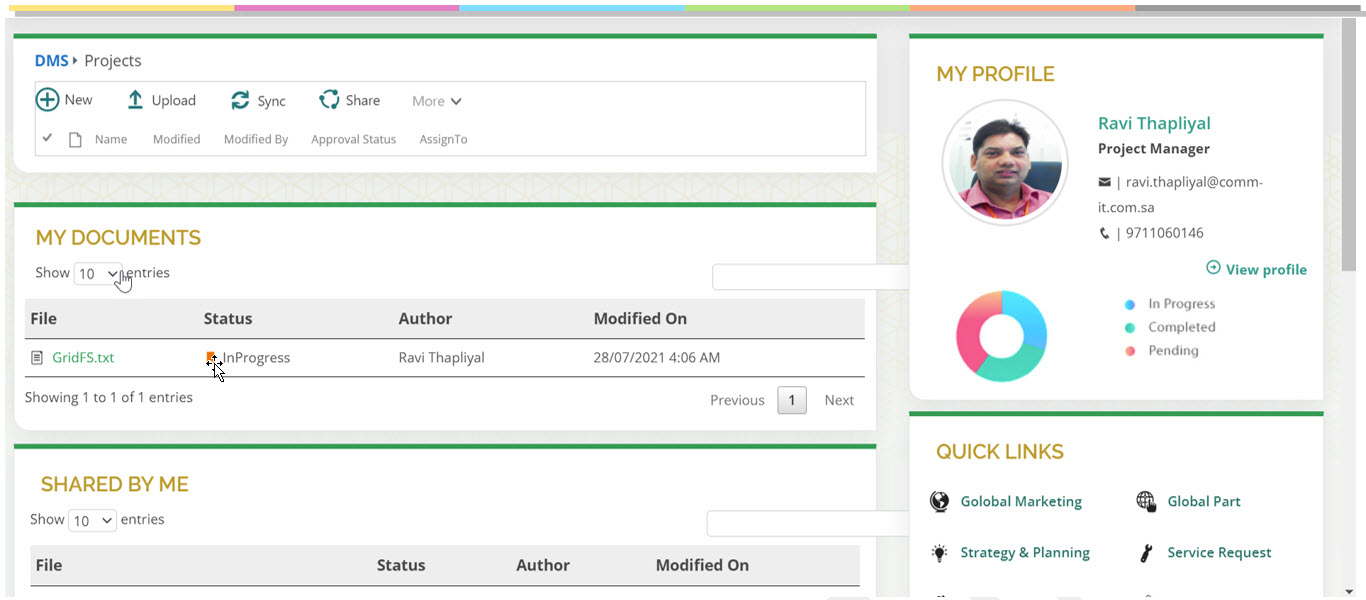Image resolution: width=1366 pixels, height=600 pixels.
Task: Expand the More dropdown menu
Action: click(x=436, y=101)
